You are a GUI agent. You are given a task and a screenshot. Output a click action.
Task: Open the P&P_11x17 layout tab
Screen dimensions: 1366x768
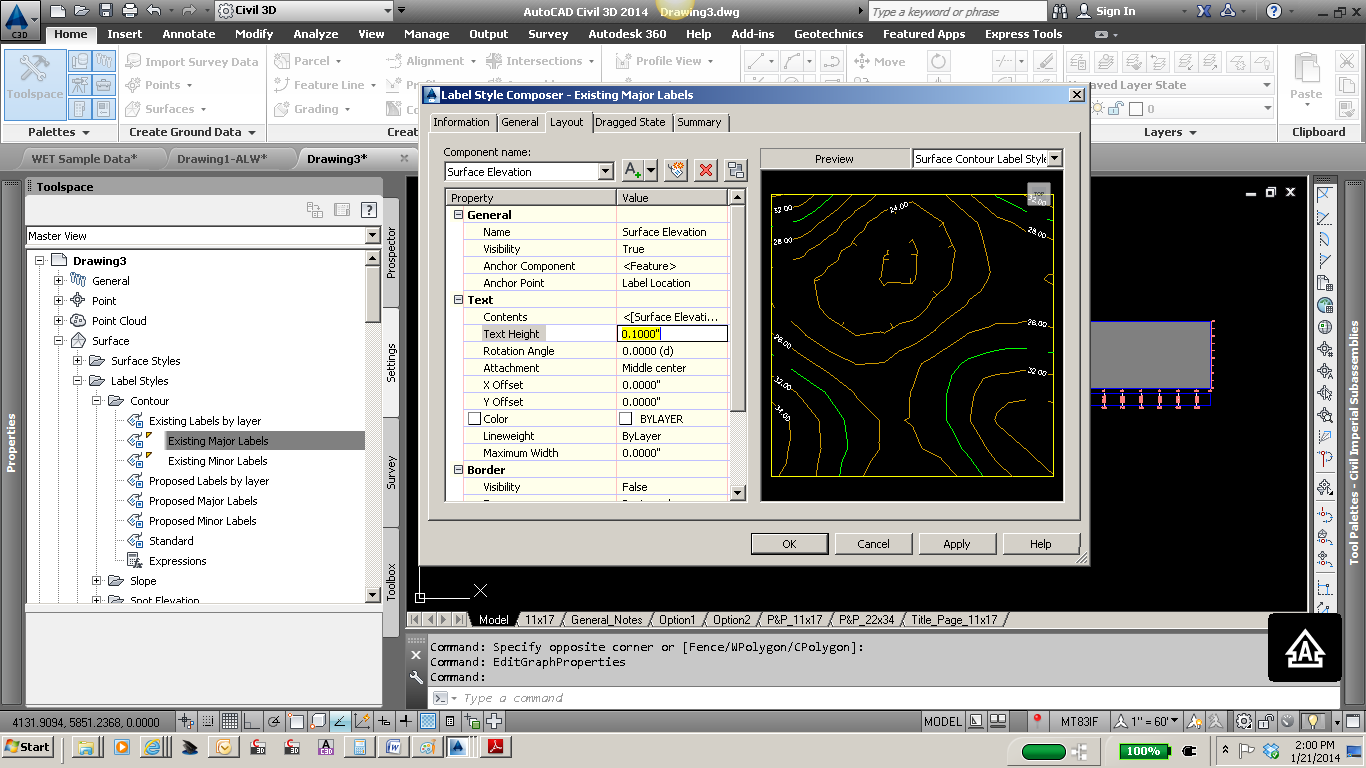coord(795,620)
